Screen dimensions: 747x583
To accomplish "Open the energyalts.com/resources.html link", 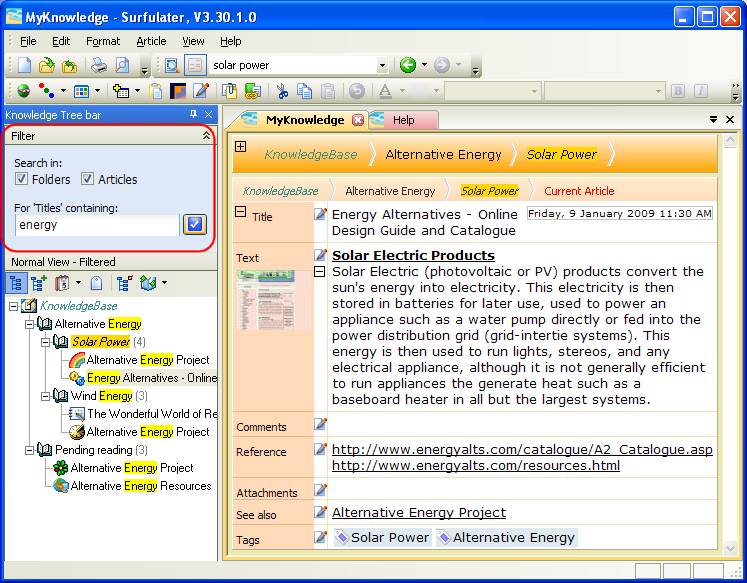I will (476, 465).
